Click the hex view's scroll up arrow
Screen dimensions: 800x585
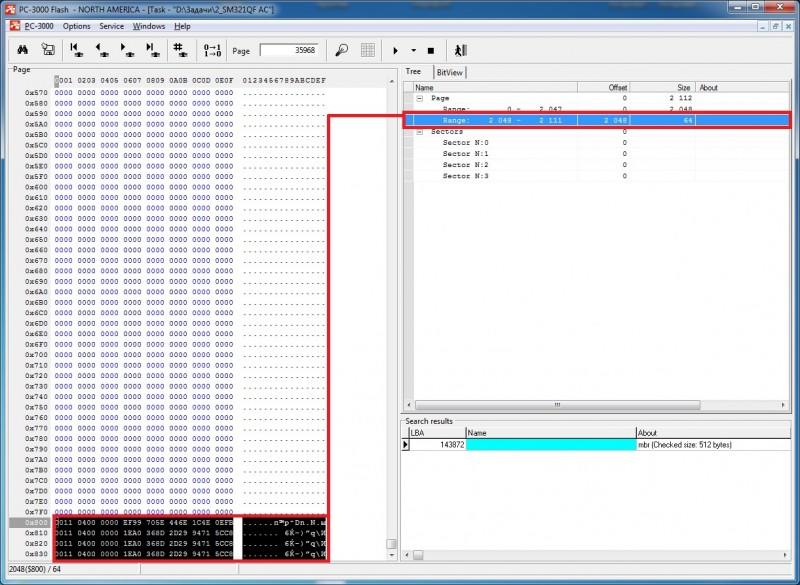(x=391, y=81)
